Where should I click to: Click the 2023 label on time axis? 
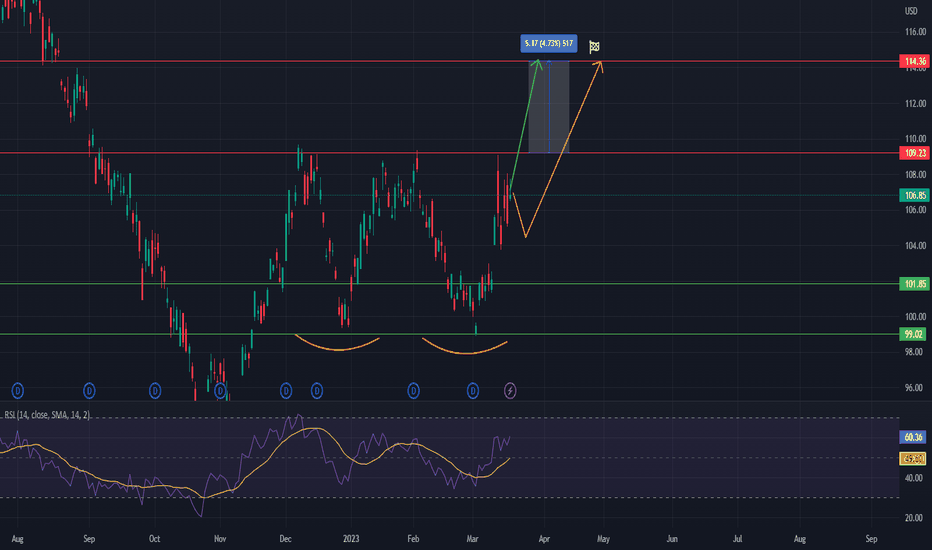pyautogui.click(x=351, y=539)
